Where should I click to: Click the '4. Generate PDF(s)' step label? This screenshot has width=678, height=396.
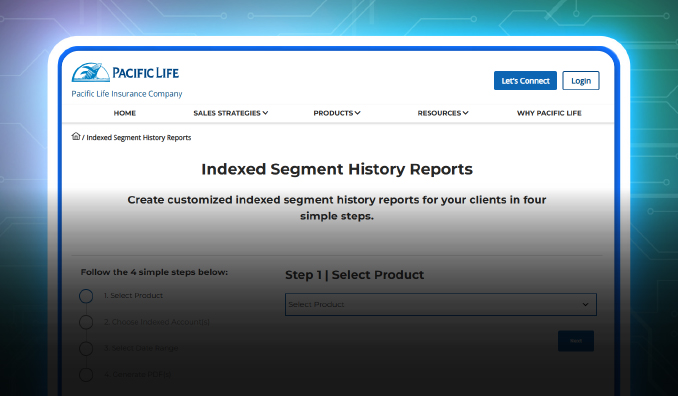click(138, 374)
